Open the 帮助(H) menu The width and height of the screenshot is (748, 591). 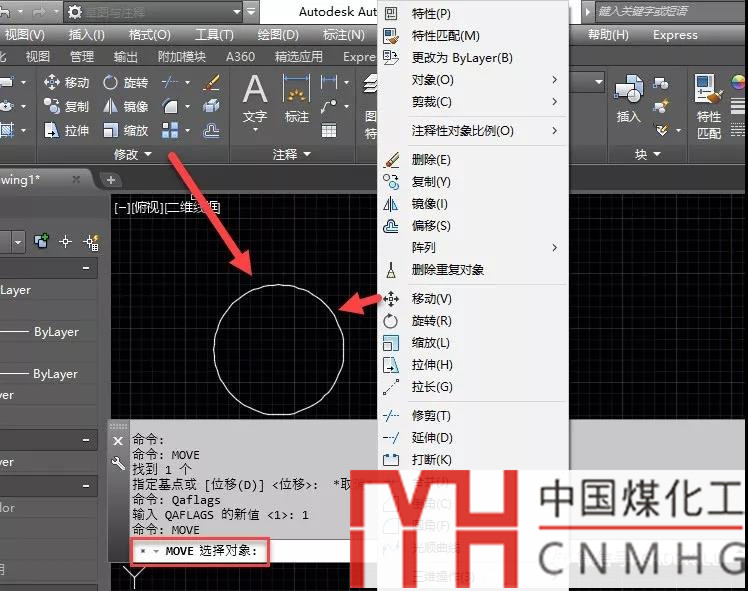pos(608,34)
